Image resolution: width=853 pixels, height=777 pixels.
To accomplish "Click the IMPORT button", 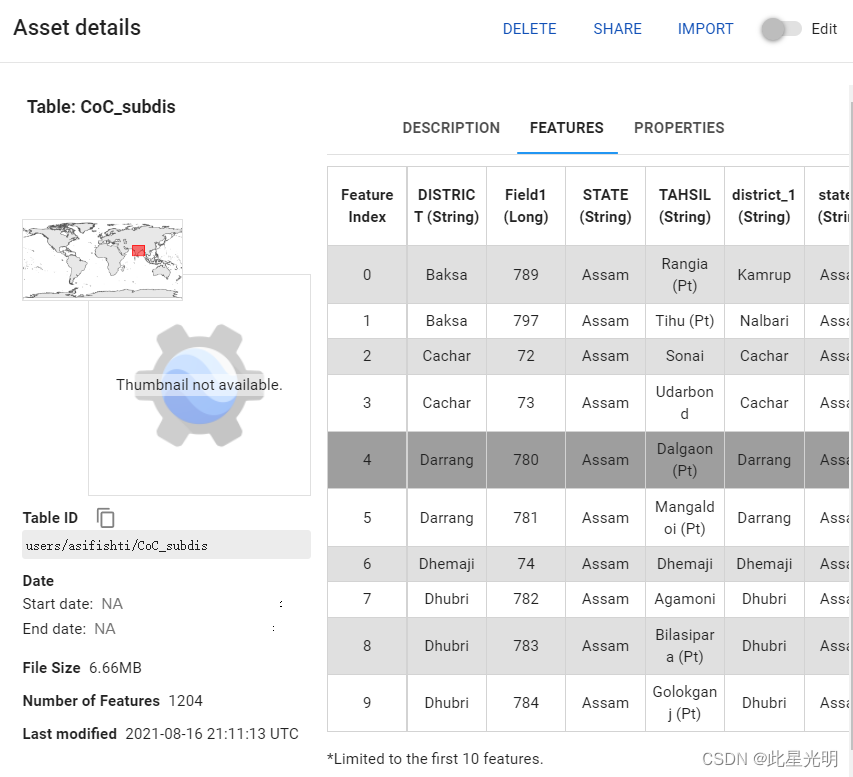I will [x=705, y=29].
